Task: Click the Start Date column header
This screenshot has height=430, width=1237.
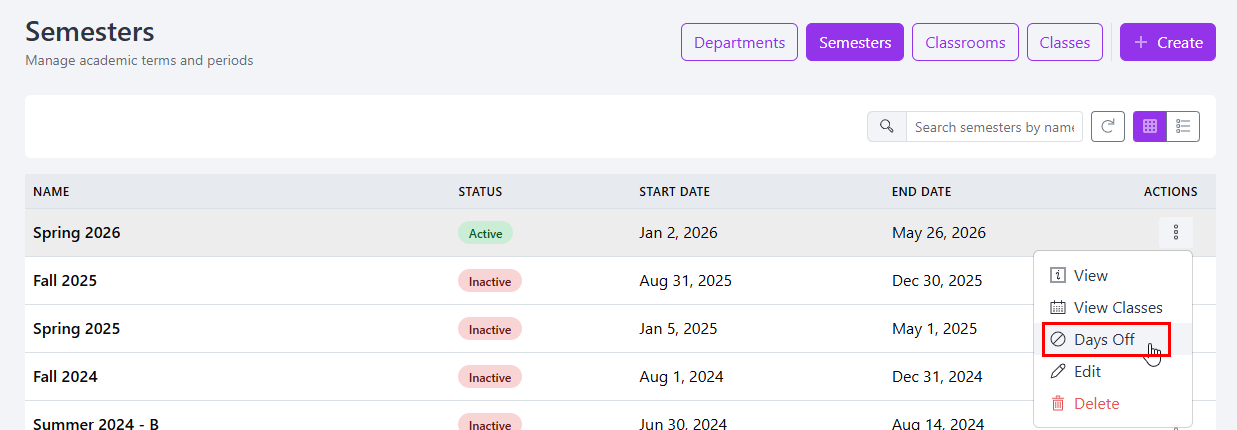Action: click(x=674, y=192)
